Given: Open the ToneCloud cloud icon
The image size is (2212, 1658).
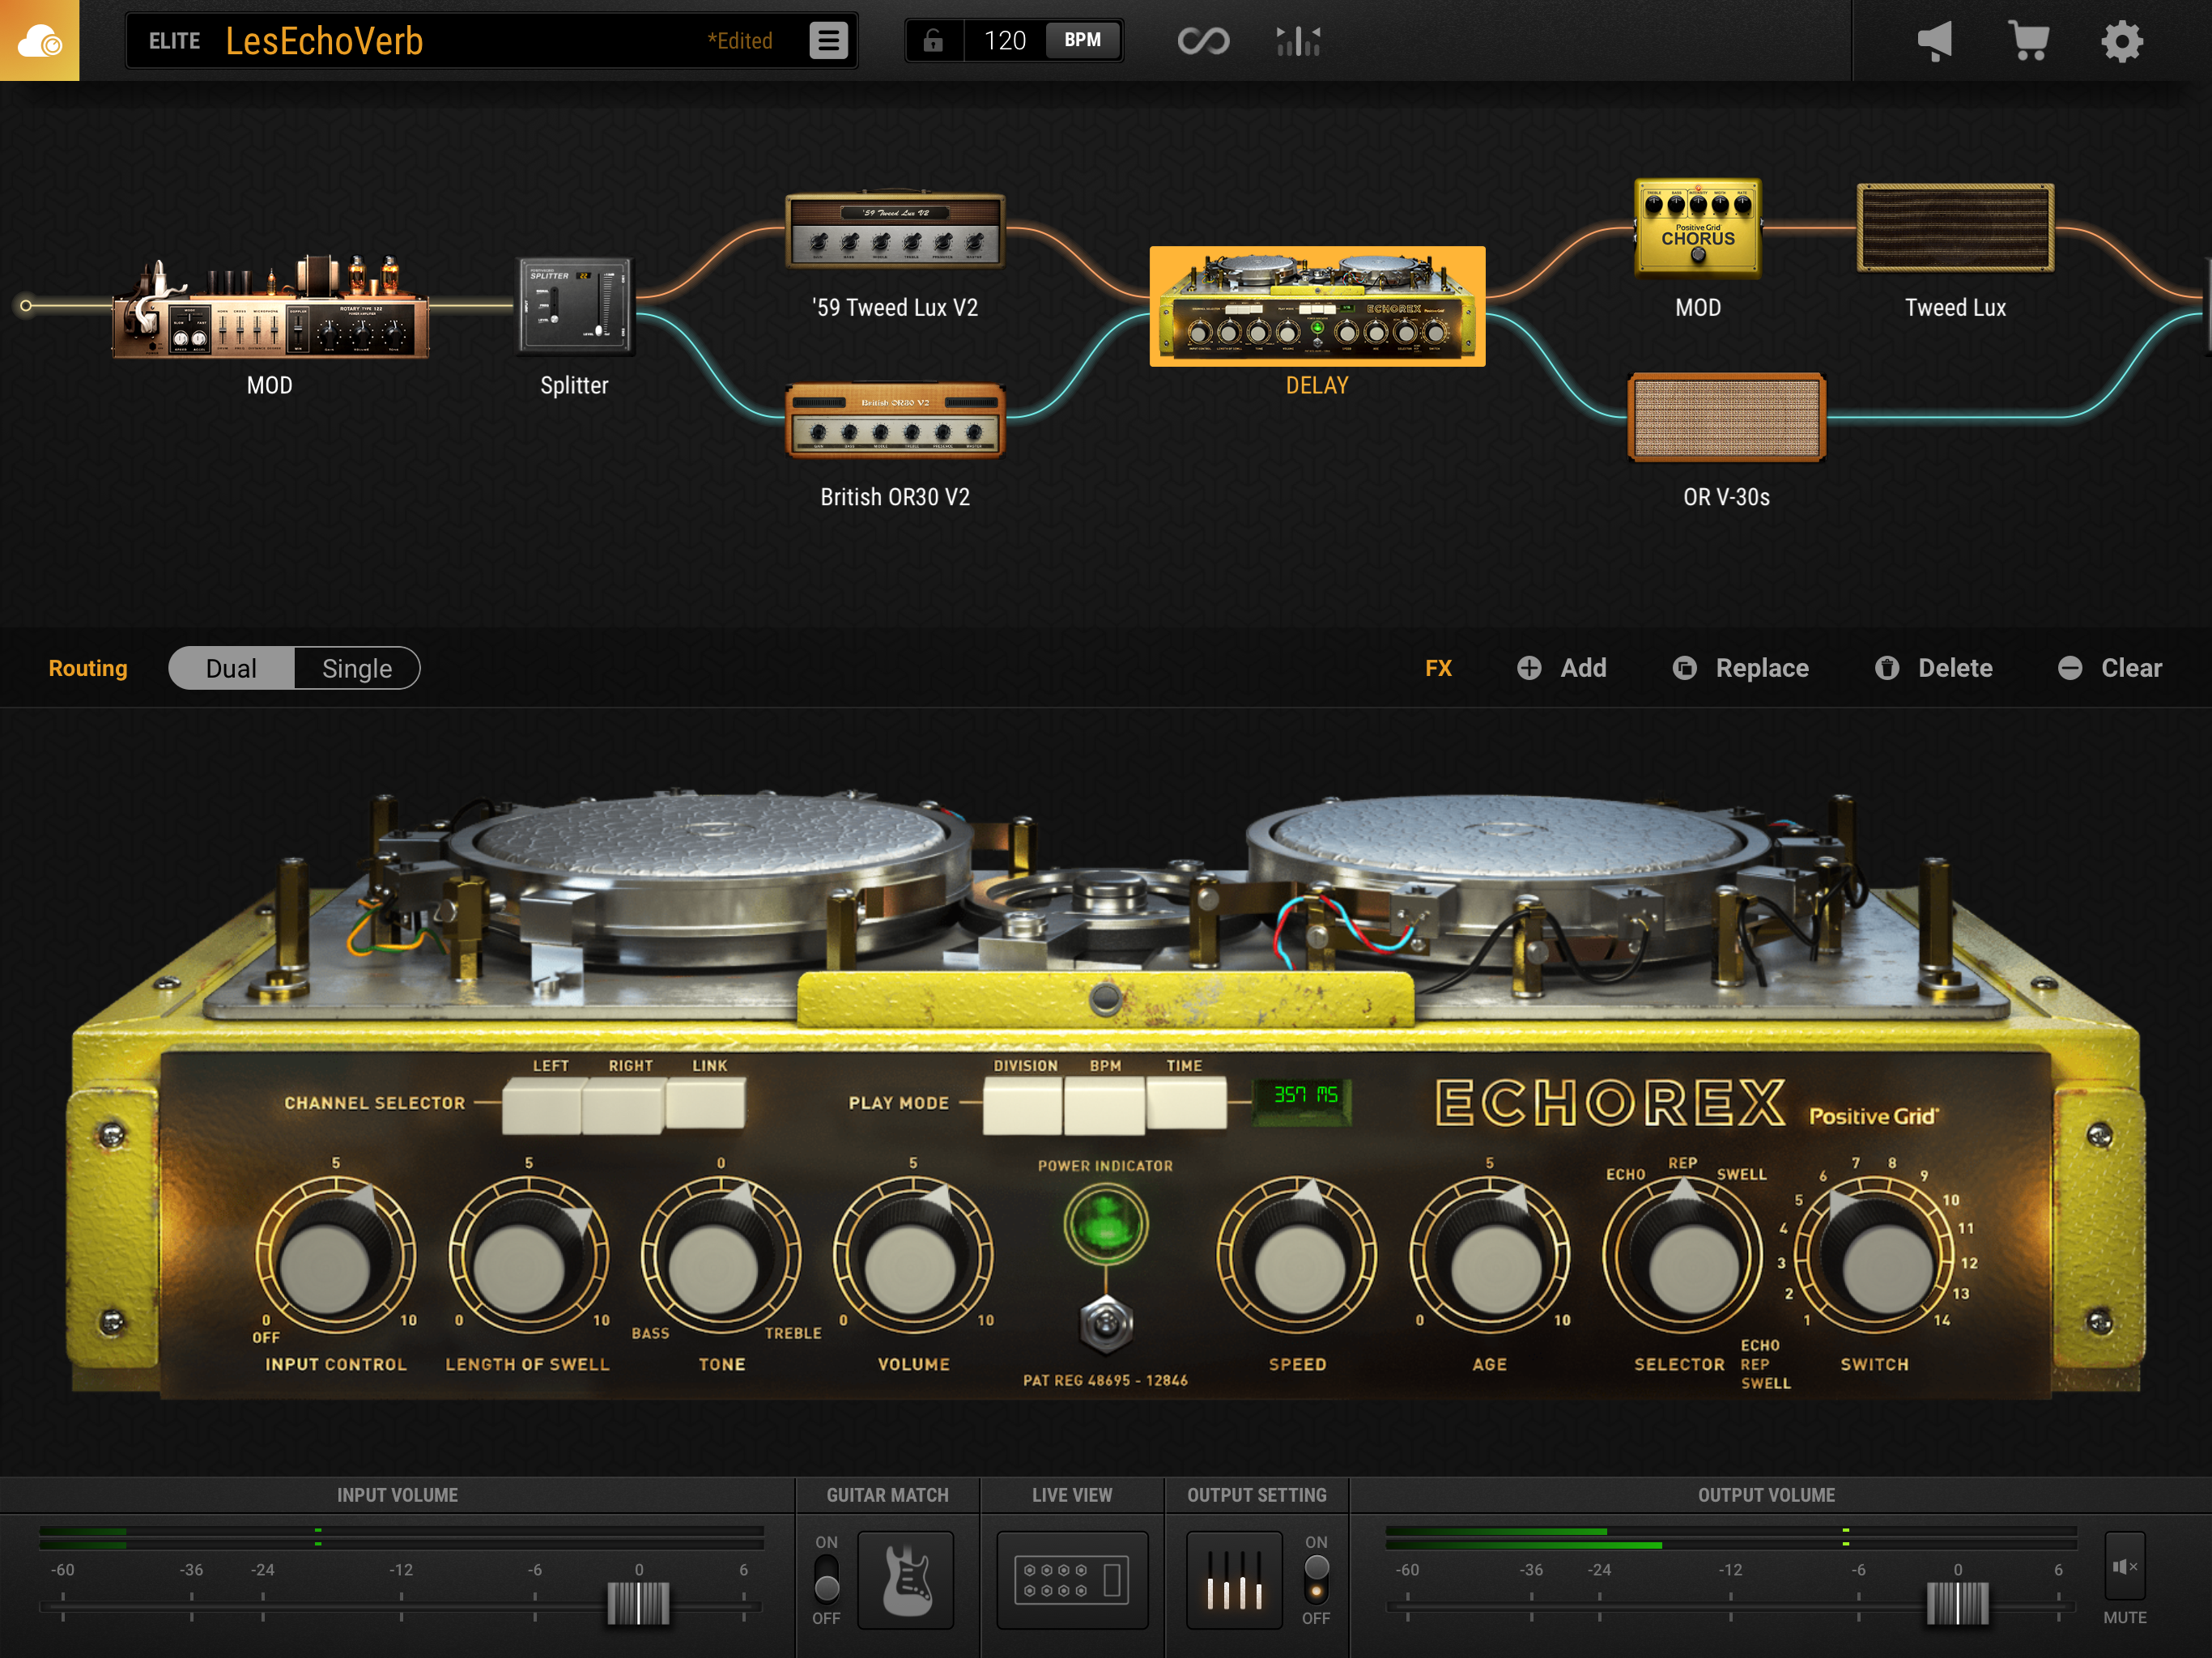Looking at the screenshot, I should (39, 40).
